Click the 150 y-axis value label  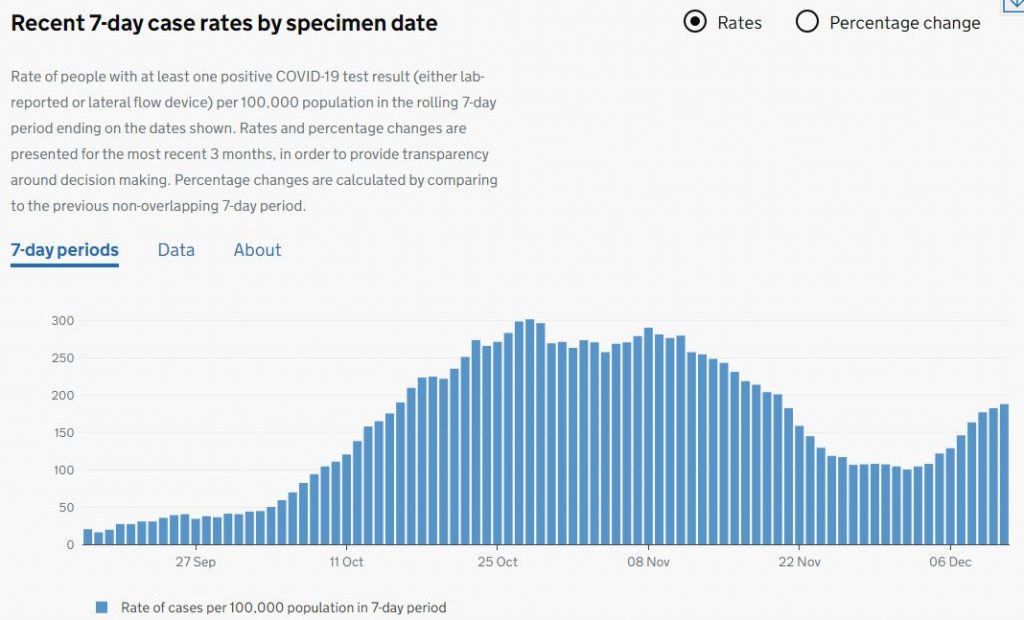tap(63, 433)
